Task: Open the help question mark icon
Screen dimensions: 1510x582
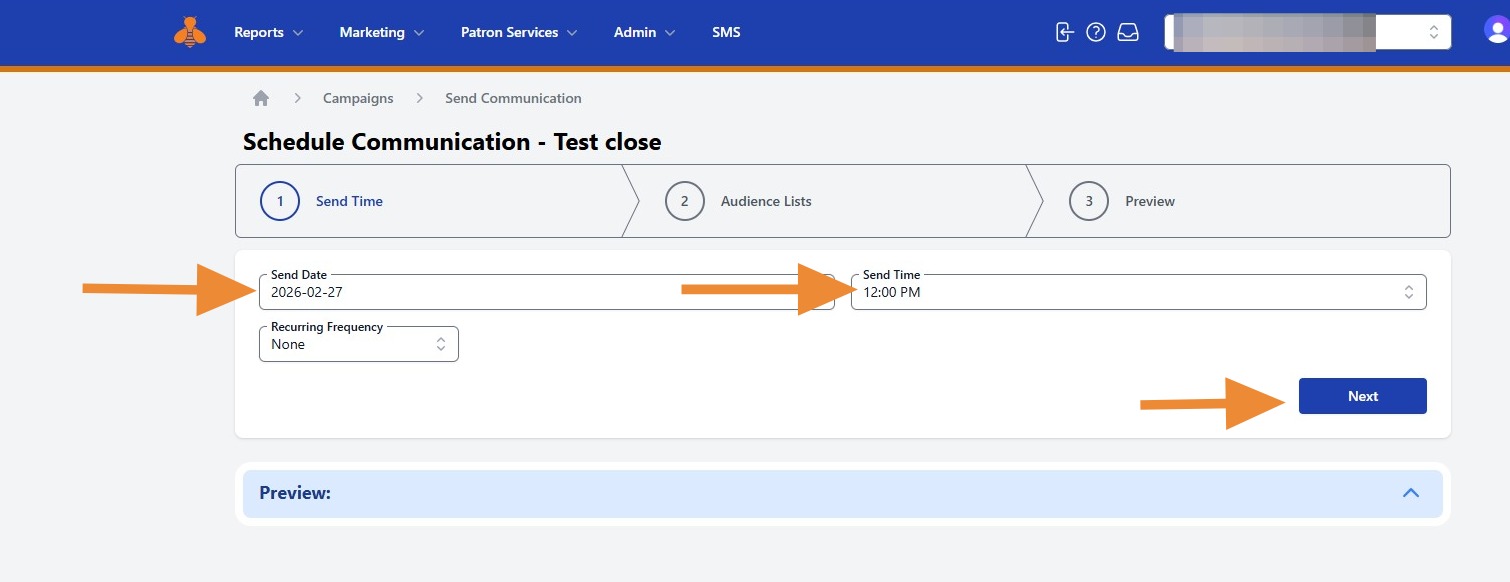Action: click(1096, 32)
